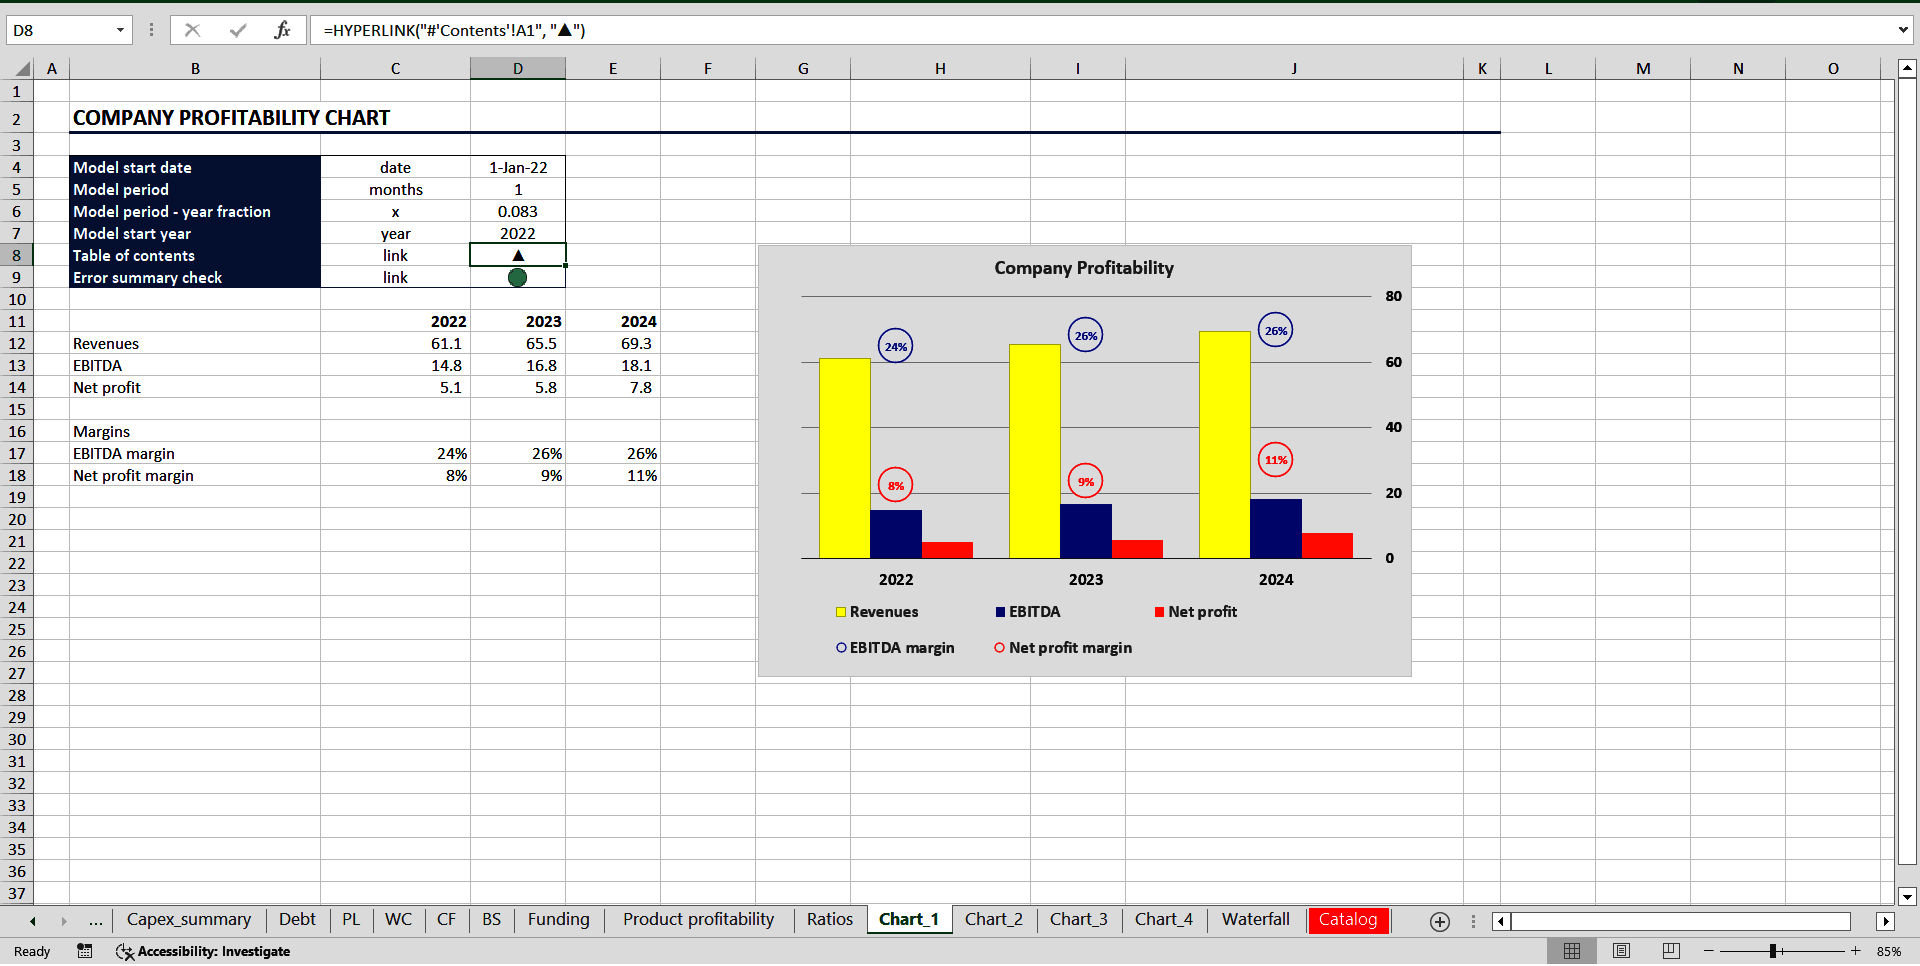Click the table of contents triangle link
1920x966 pixels.
(x=518, y=256)
